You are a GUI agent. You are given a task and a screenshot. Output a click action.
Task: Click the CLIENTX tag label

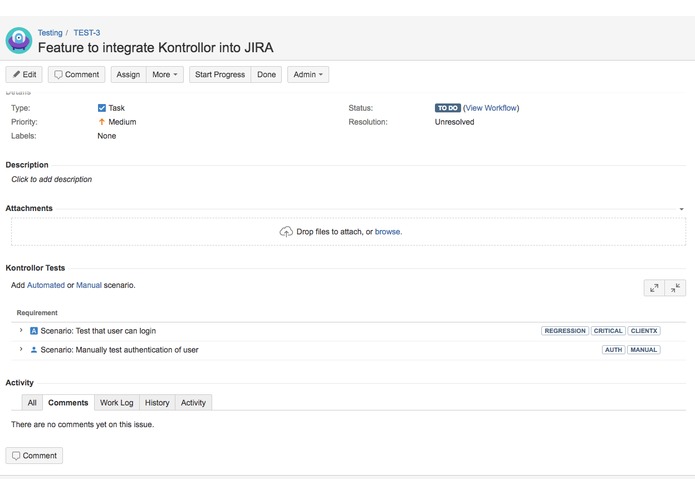pyautogui.click(x=644, y=331)
